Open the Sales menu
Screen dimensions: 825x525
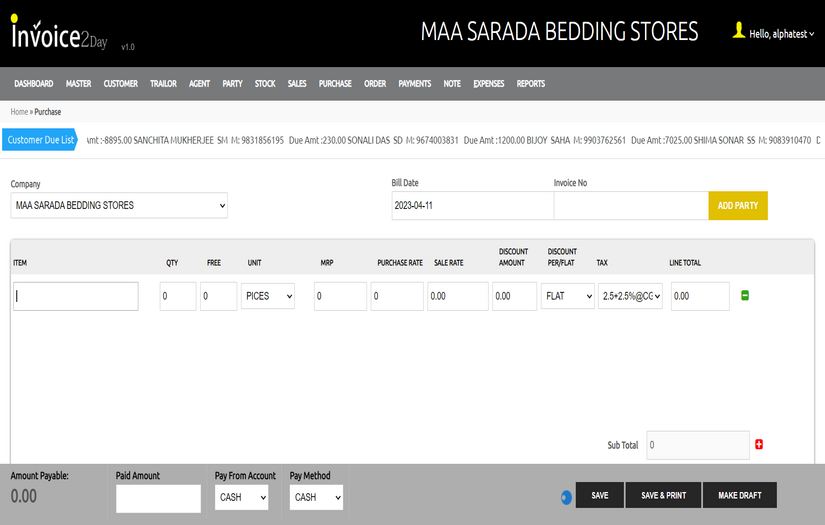pos(297,84)
